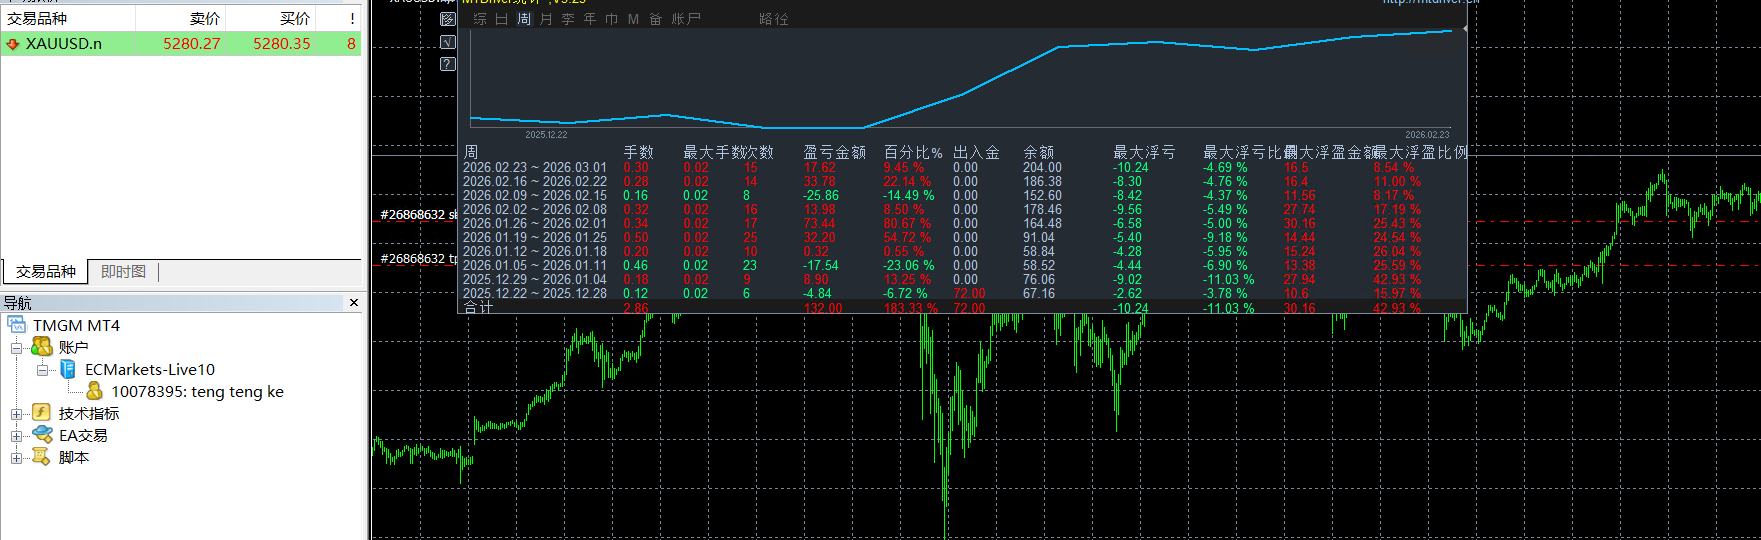Click the TMGM MT4 root icon
Image resolution: width=1761 pixels, height=540 pixels.
17,325
